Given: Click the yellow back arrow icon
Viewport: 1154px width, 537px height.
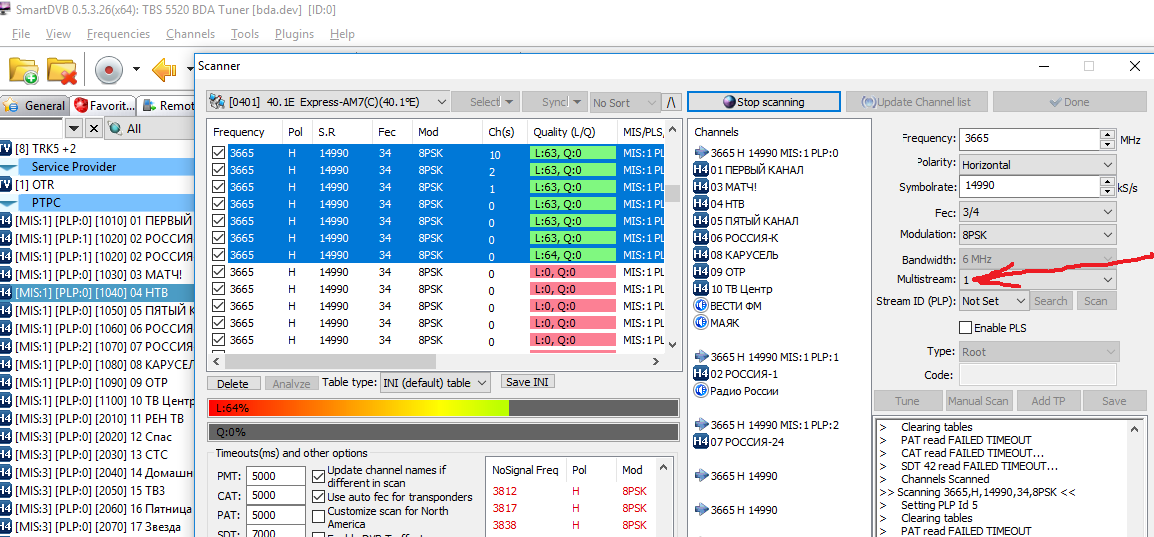Looking at the screenshot, I should pos(164,70).
